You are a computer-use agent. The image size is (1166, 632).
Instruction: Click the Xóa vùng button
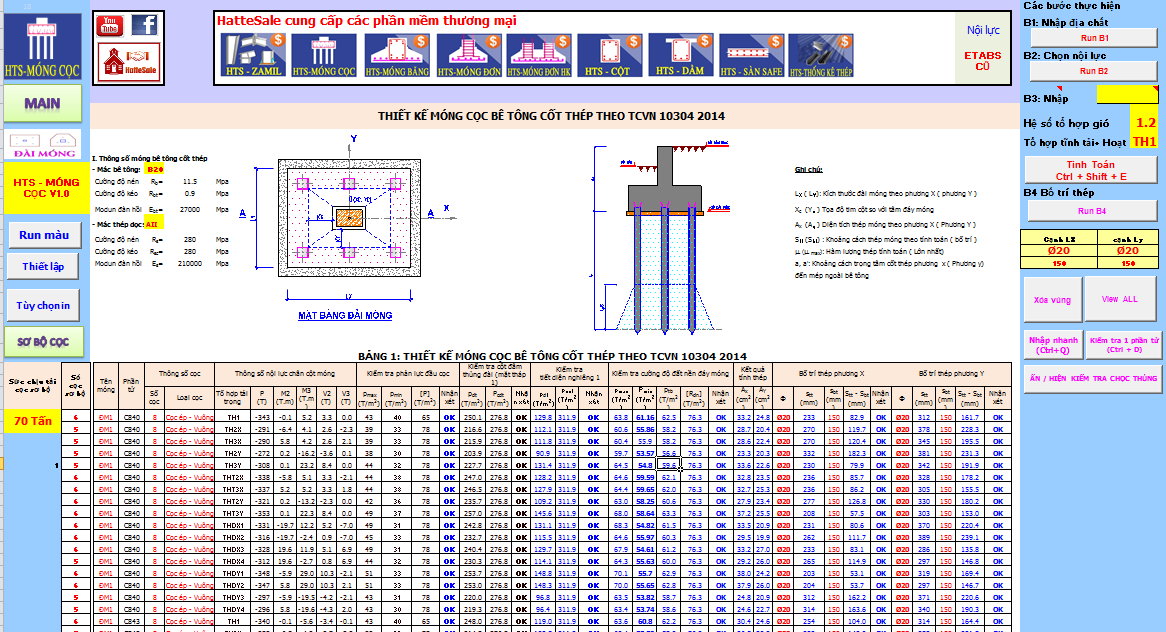(x=1051, y=300)
